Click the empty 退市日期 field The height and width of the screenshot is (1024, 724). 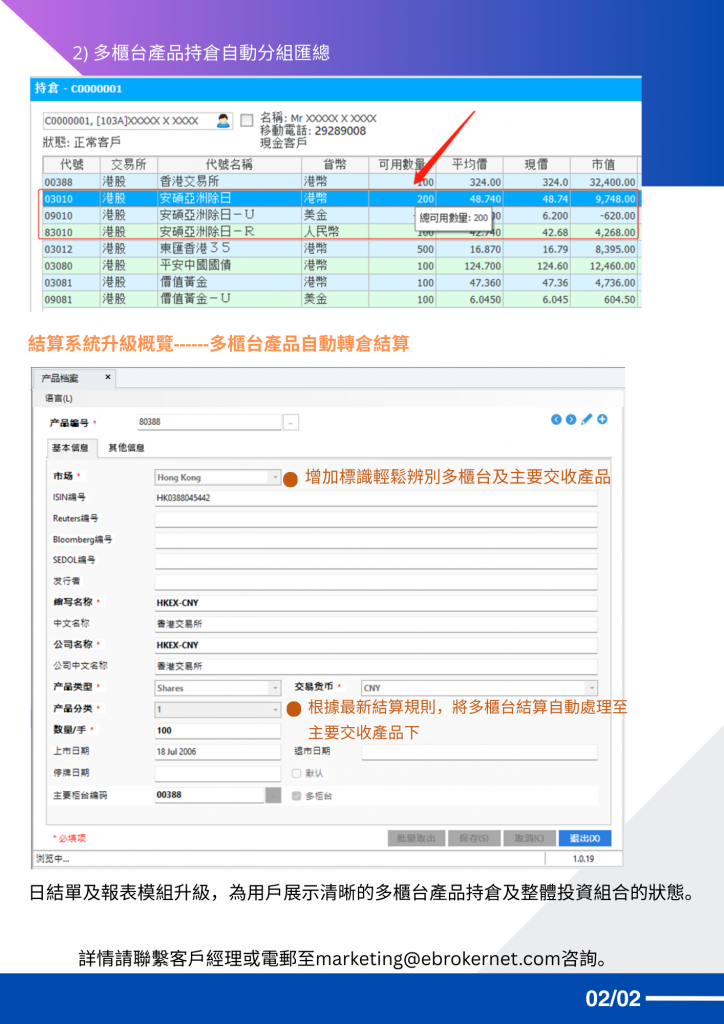(479, 752)
